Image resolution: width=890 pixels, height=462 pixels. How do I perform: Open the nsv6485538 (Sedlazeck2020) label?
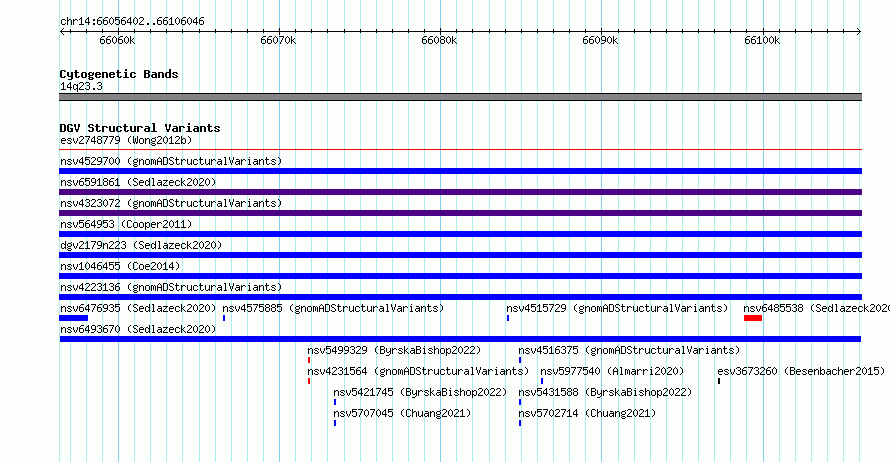click(x=816, y=308)
